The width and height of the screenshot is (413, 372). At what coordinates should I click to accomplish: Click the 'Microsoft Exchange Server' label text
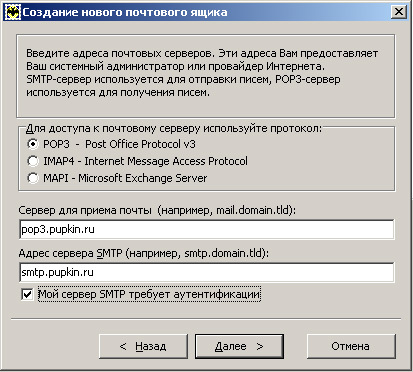pyautogui.click(x=143, y=178)
